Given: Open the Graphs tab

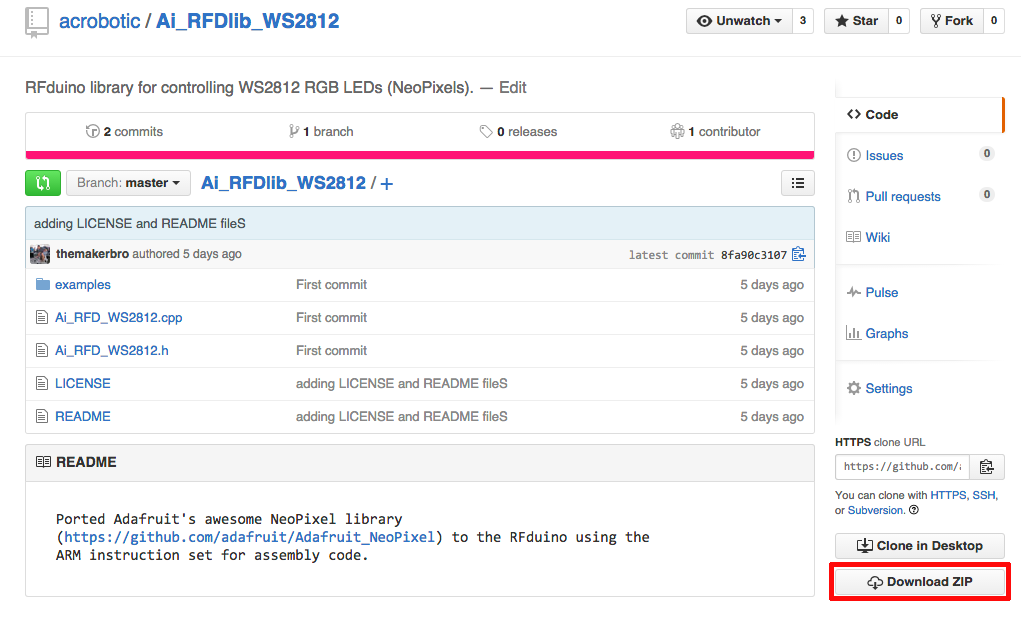Looking at the screenshot, I should point(886,334).
